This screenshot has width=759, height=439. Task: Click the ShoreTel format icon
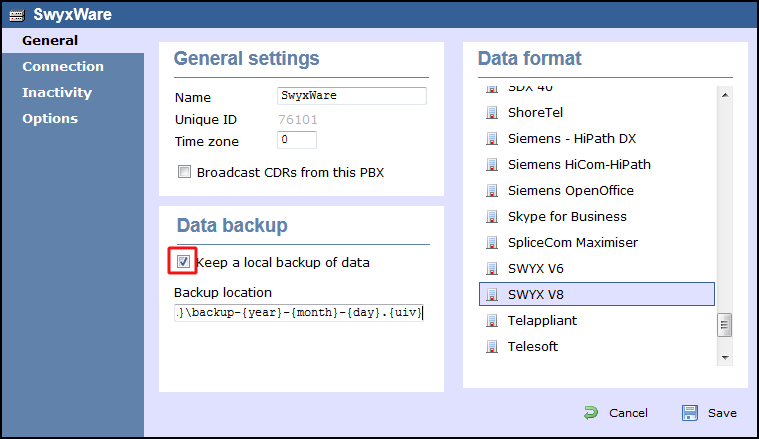pyautogui.click(x=492, y=112)
